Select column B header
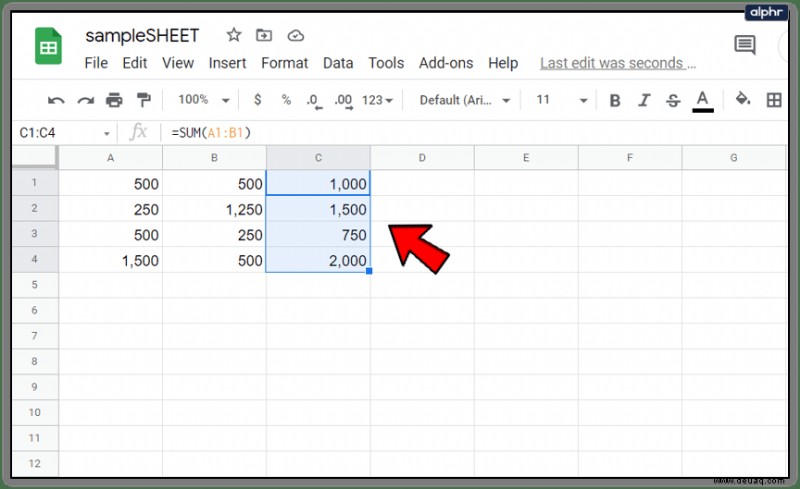800x489 pixels. [214, 158]
